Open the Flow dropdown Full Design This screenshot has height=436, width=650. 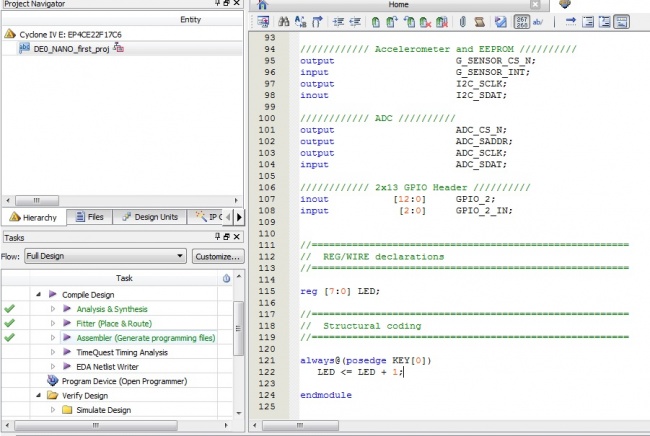click(x=106, y=256)
